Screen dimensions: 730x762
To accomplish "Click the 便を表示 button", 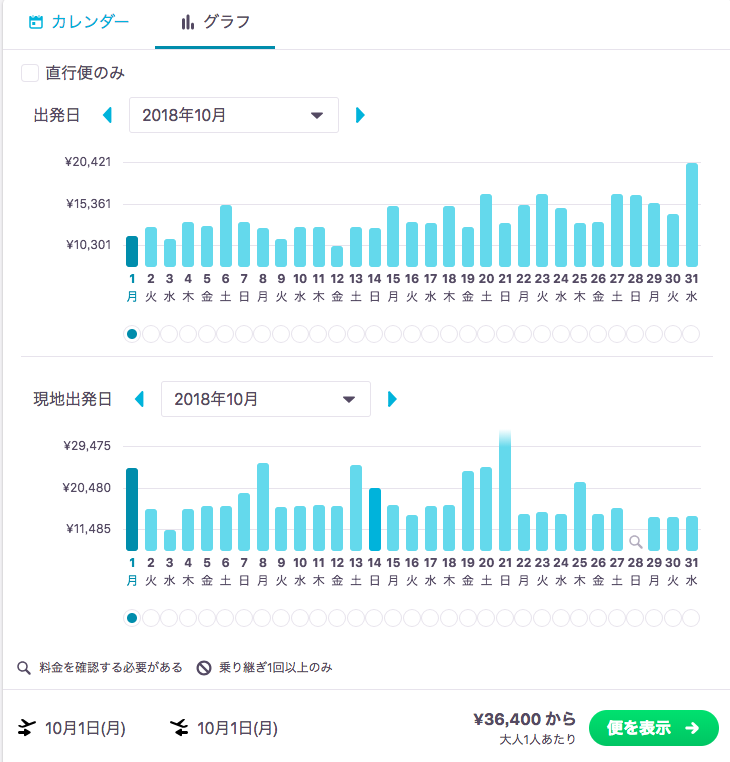I will (x=653, y=727).
